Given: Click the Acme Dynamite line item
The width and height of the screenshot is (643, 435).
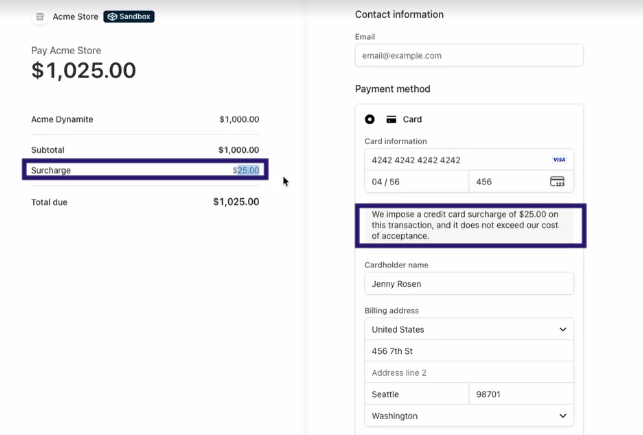Looking at the screenshot, I should click(x=62, y=119).
